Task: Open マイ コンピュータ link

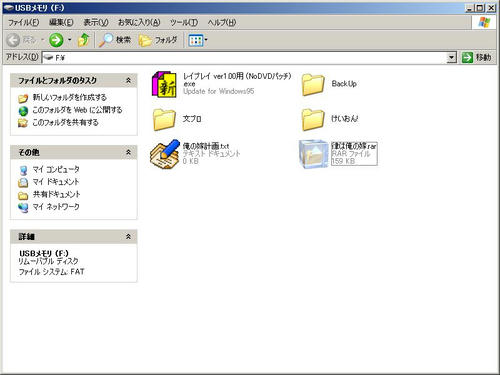Action: click(56, 169)
